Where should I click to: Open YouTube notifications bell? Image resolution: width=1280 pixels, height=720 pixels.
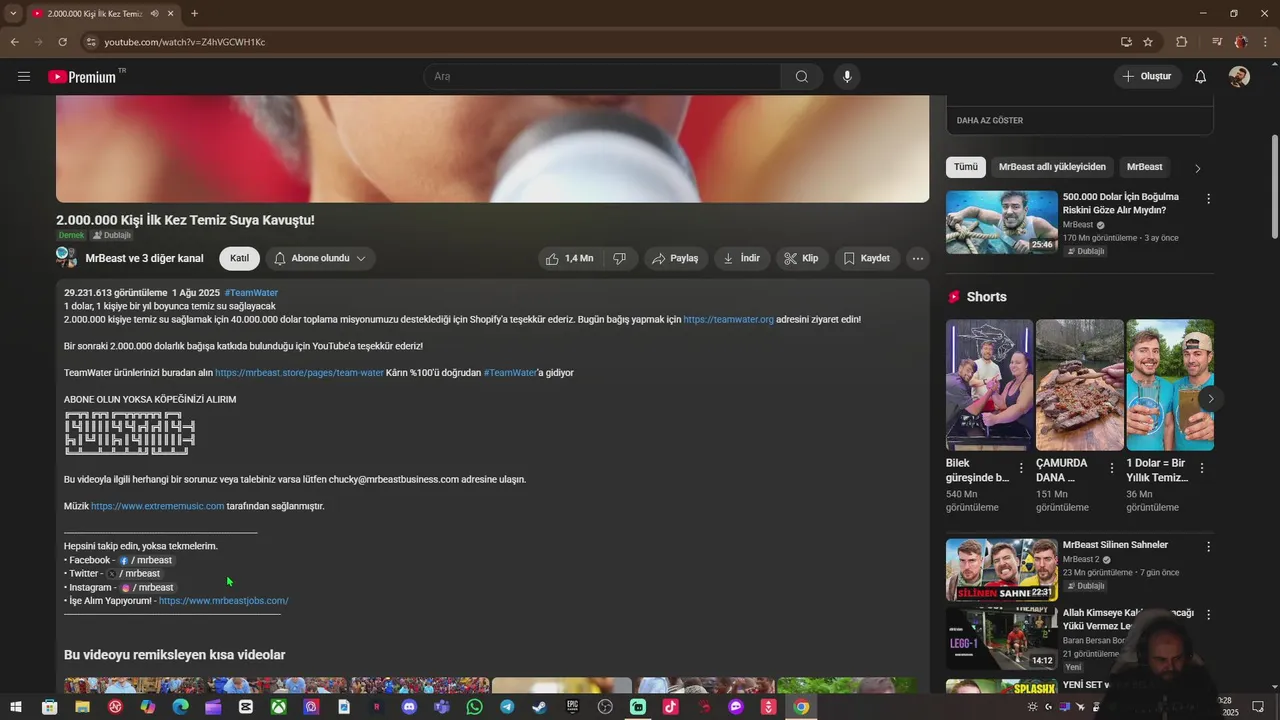[x=1201, y=77]
